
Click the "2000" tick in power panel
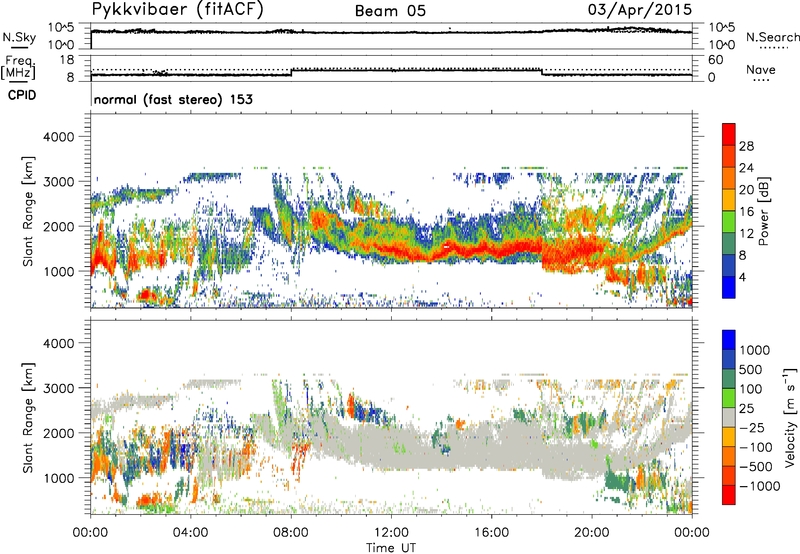58,226
